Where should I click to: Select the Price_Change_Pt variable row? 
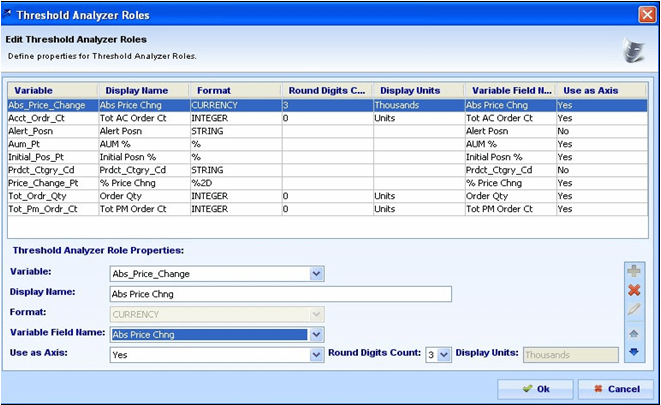point(328,183)
